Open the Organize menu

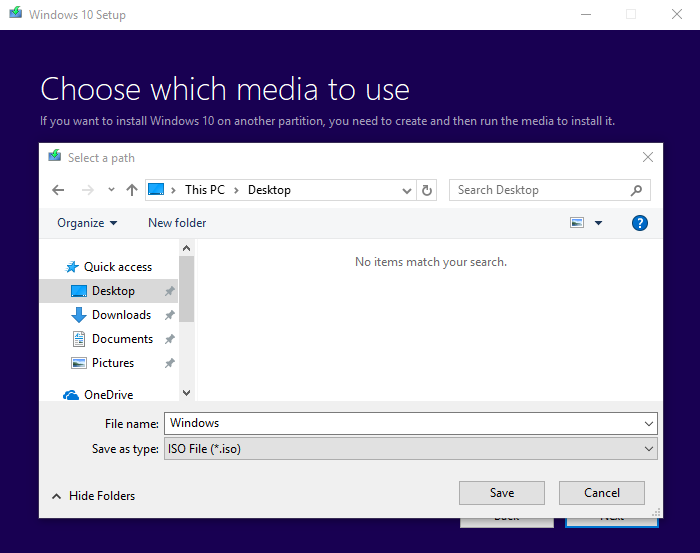(x=87, y=223)
